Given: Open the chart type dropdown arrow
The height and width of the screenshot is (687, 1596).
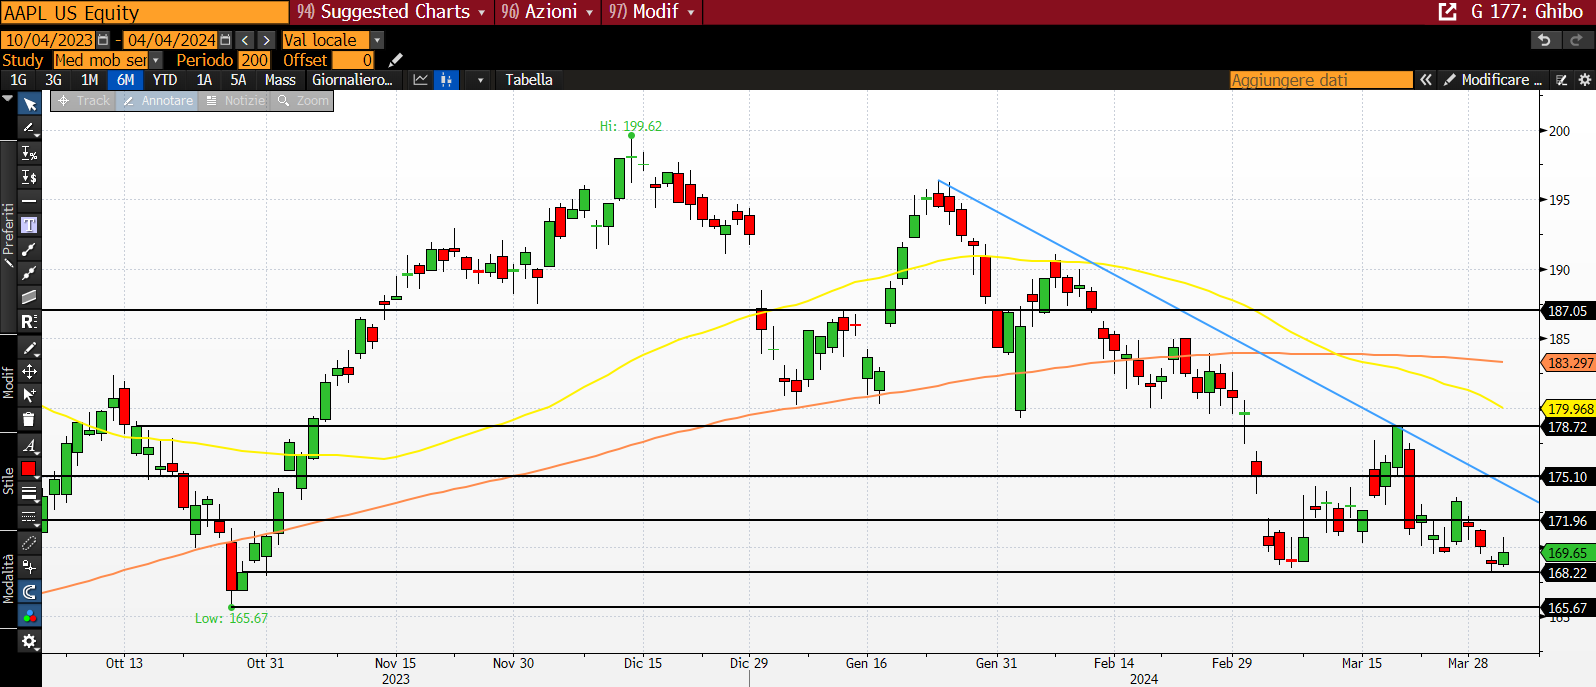Looking at the screenshot, I should [x=480, y=80].
